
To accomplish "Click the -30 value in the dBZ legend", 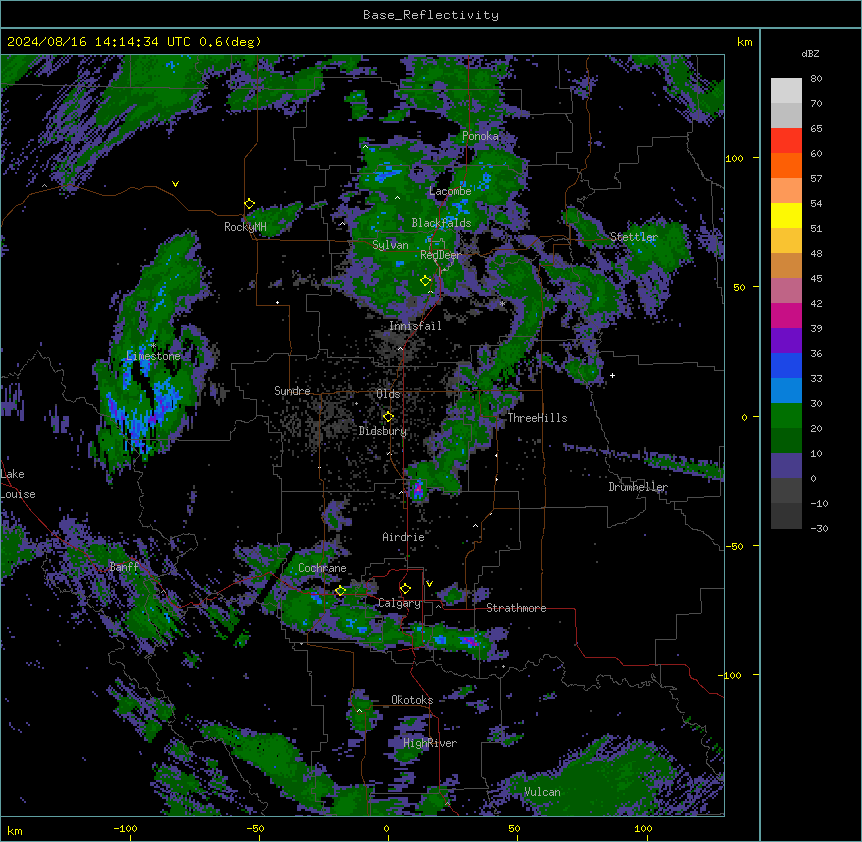I will pos(819,529).
